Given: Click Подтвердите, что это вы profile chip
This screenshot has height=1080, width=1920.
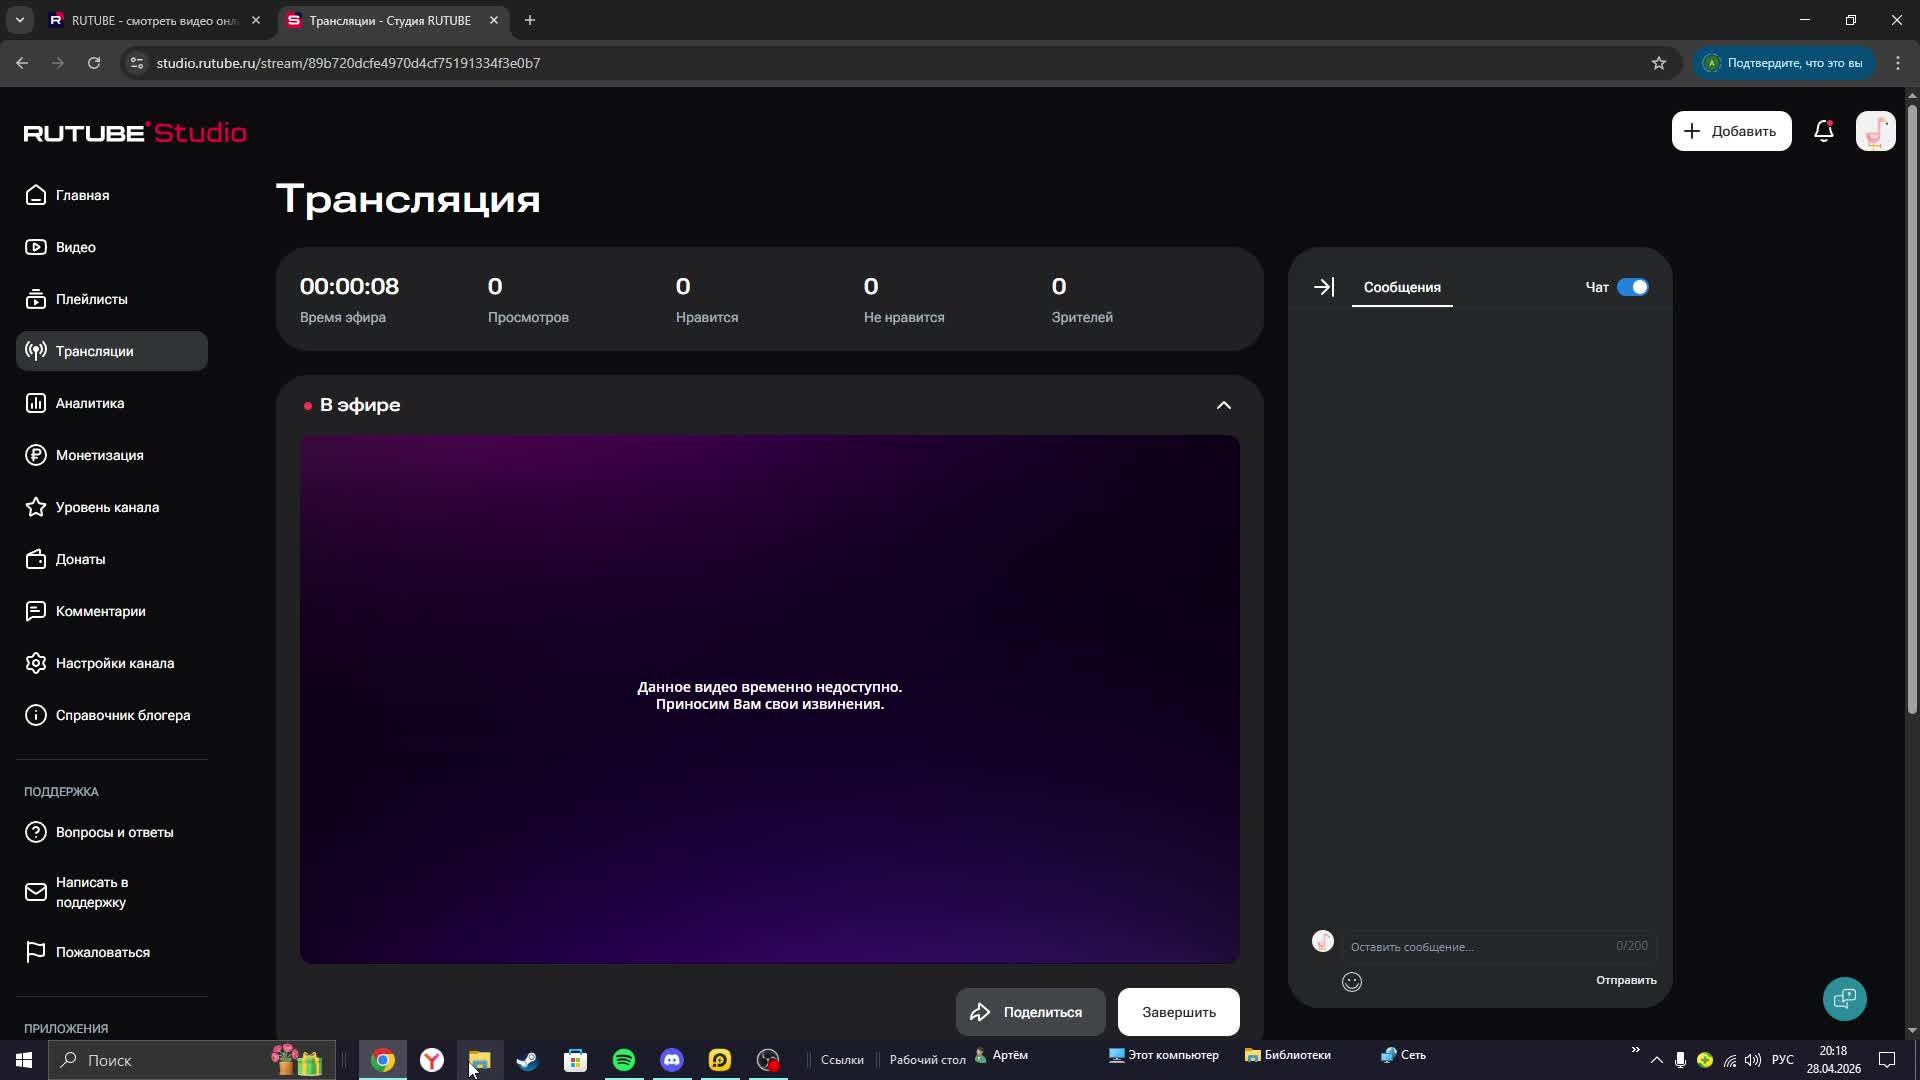Looking at the screenshot, I should click(1784, 63).
